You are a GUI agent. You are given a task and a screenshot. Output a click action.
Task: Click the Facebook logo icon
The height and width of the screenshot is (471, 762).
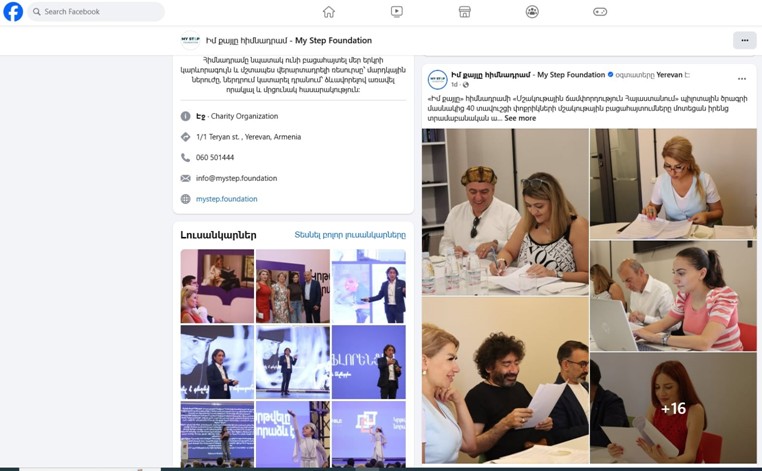(x=13, y=12)
